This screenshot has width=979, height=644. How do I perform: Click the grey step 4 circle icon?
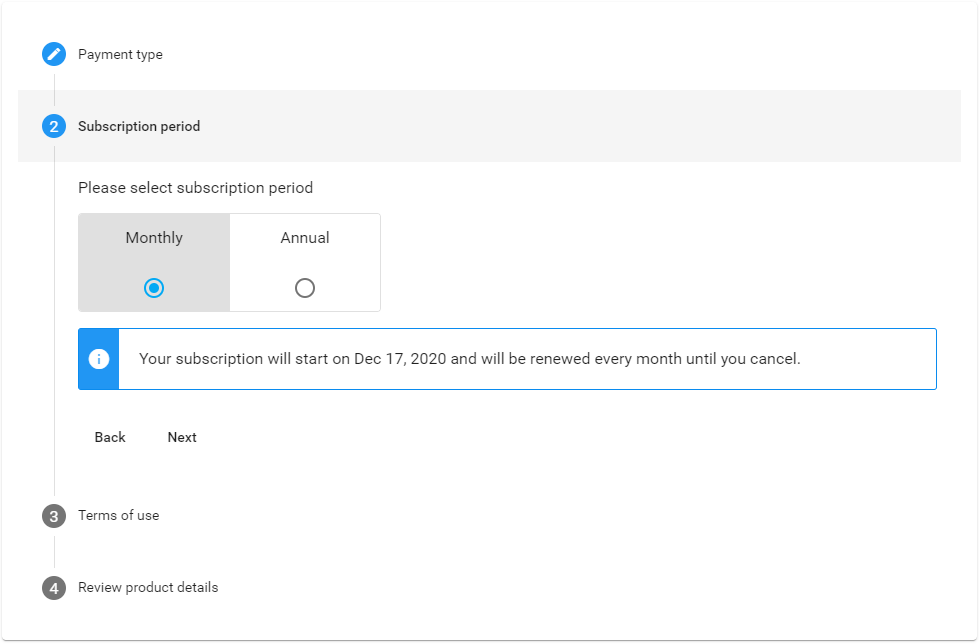coord(54,588)
